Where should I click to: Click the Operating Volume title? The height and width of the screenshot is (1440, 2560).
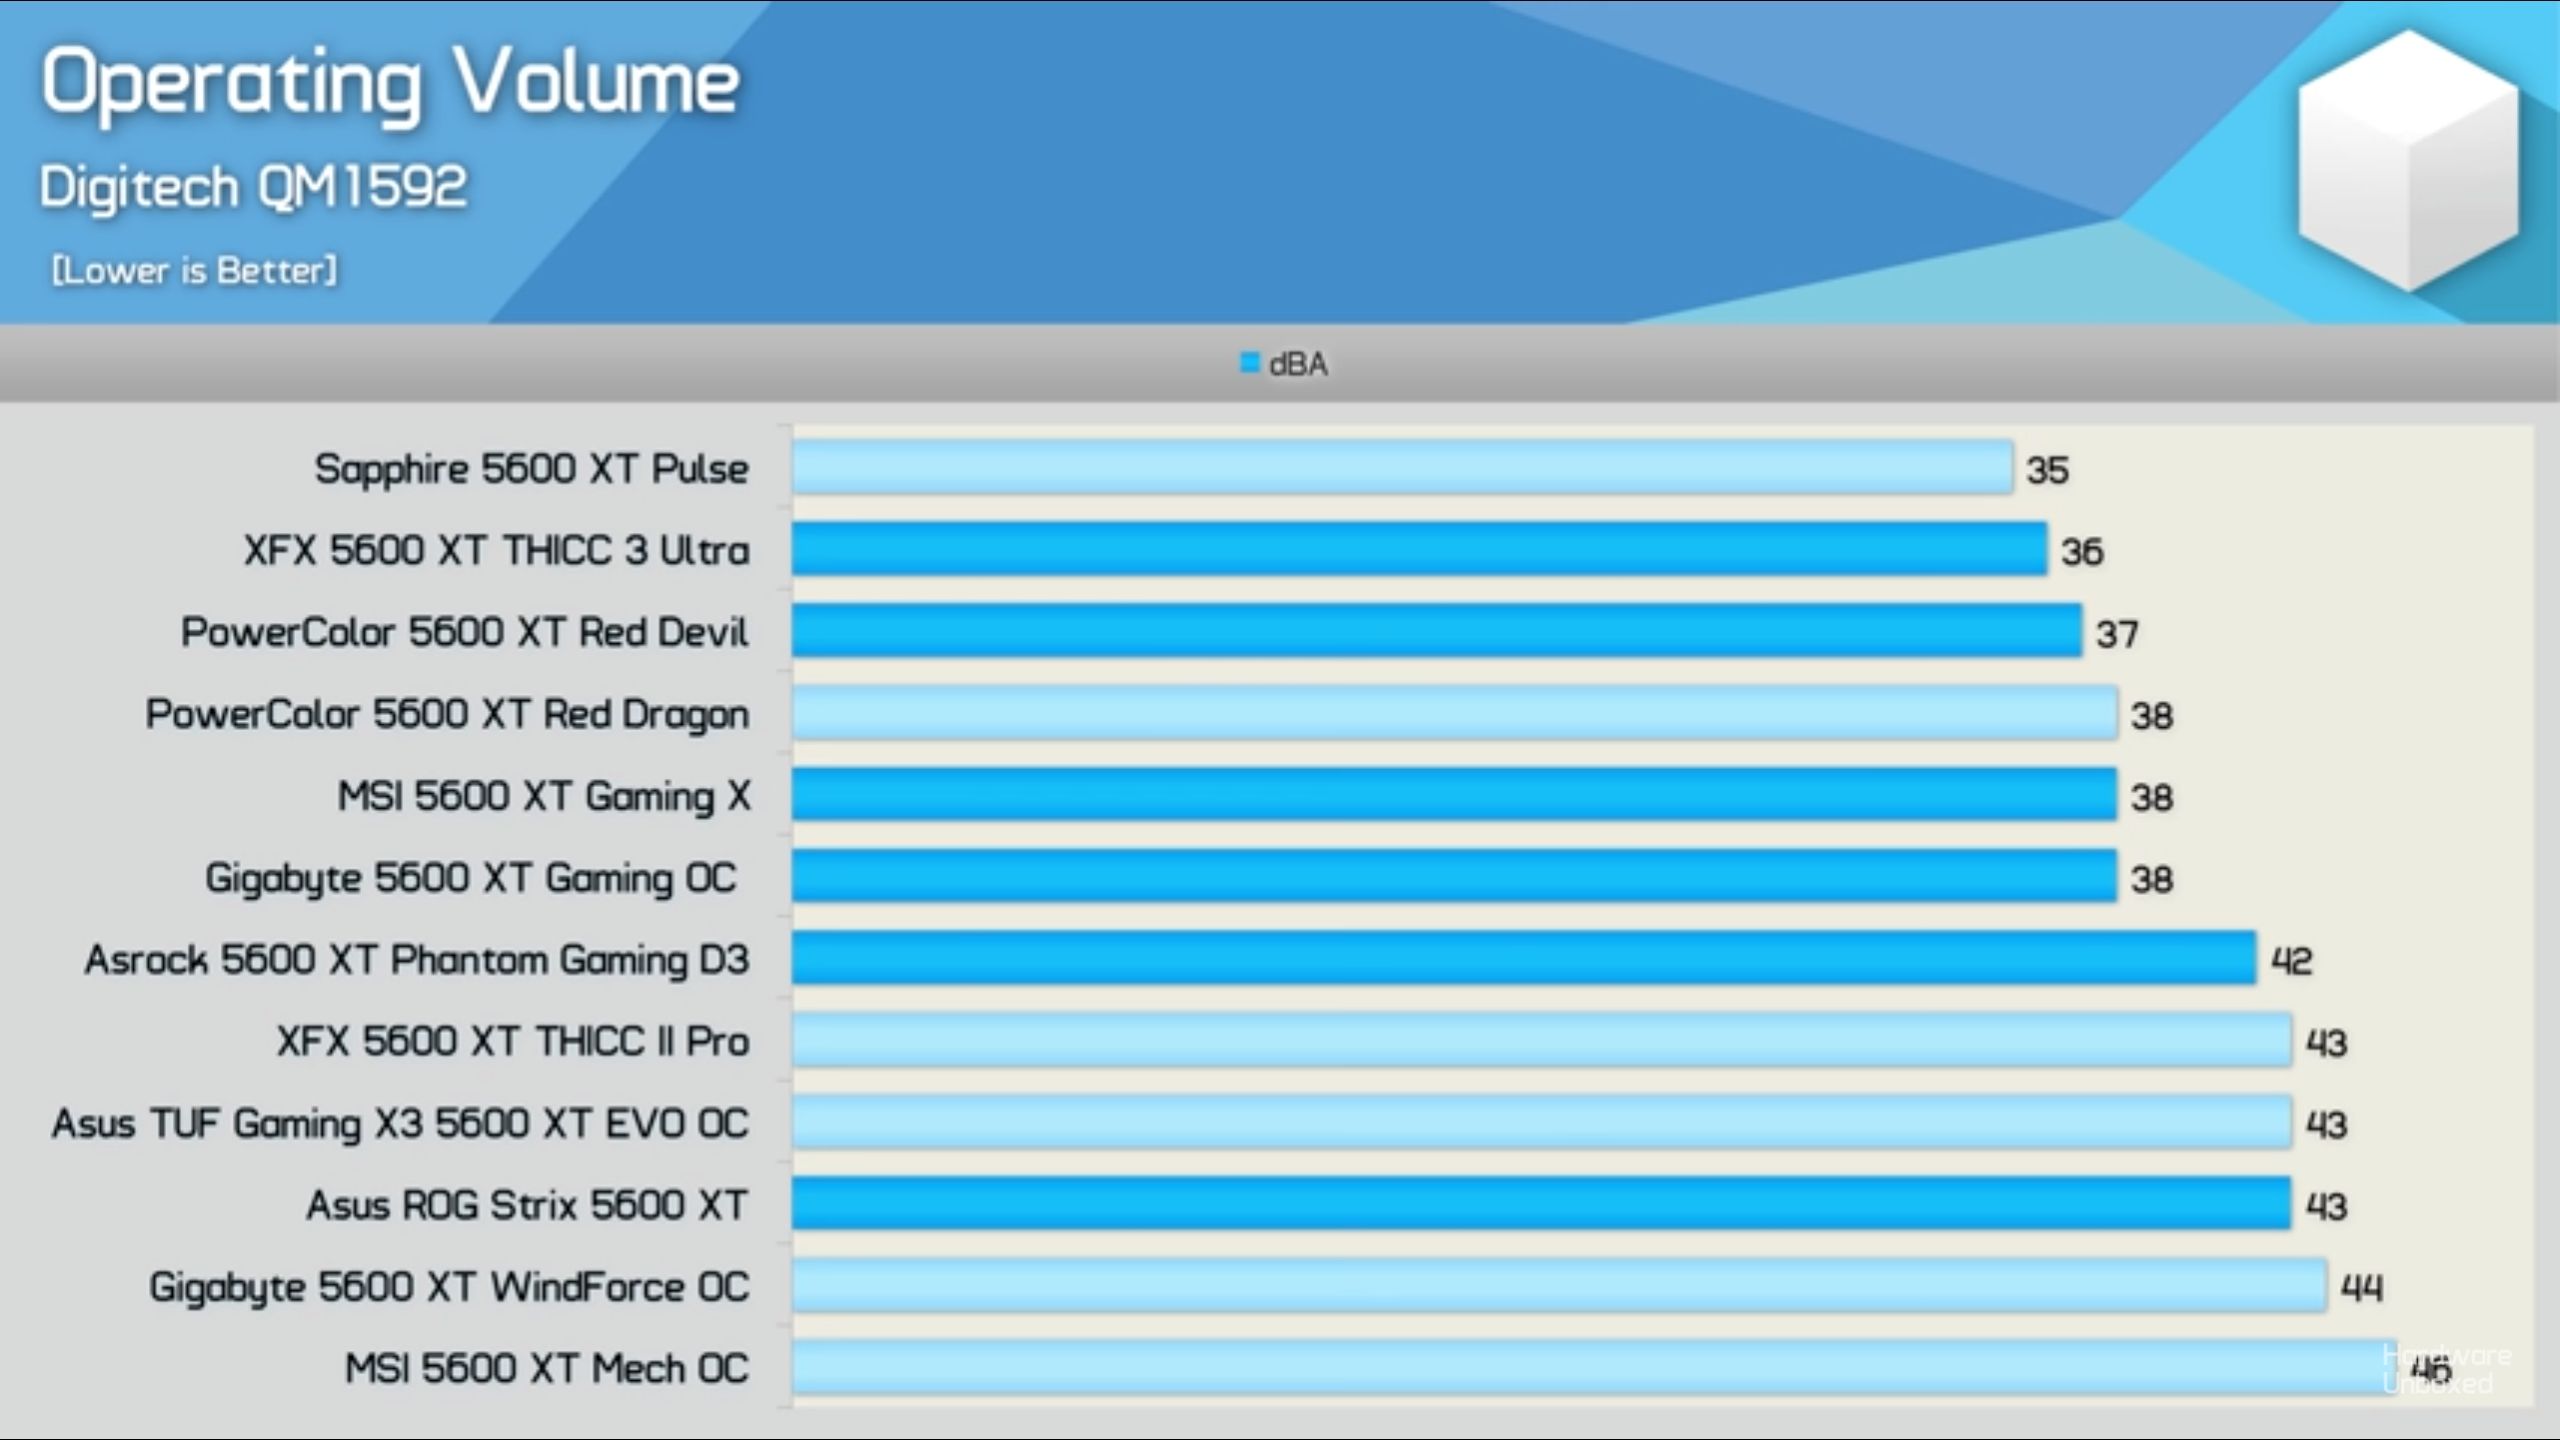coord(390,82)
